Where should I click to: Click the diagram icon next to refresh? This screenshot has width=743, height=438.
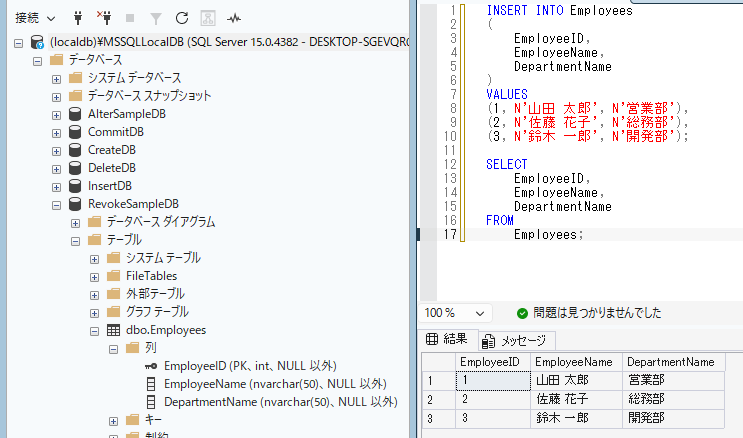click(x=208, y=18)
